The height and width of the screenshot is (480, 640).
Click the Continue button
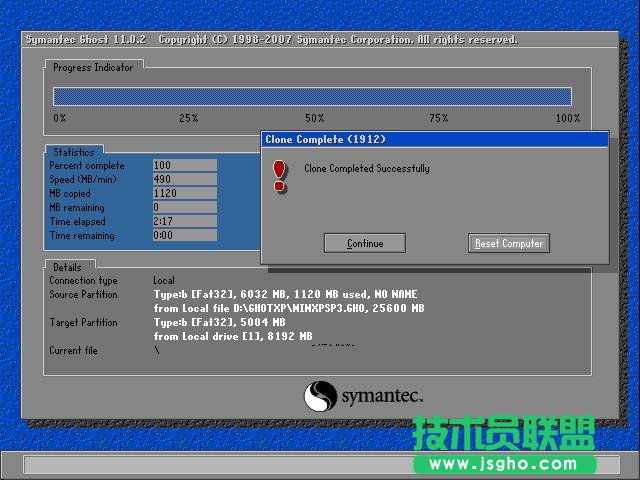coord(365,243)
